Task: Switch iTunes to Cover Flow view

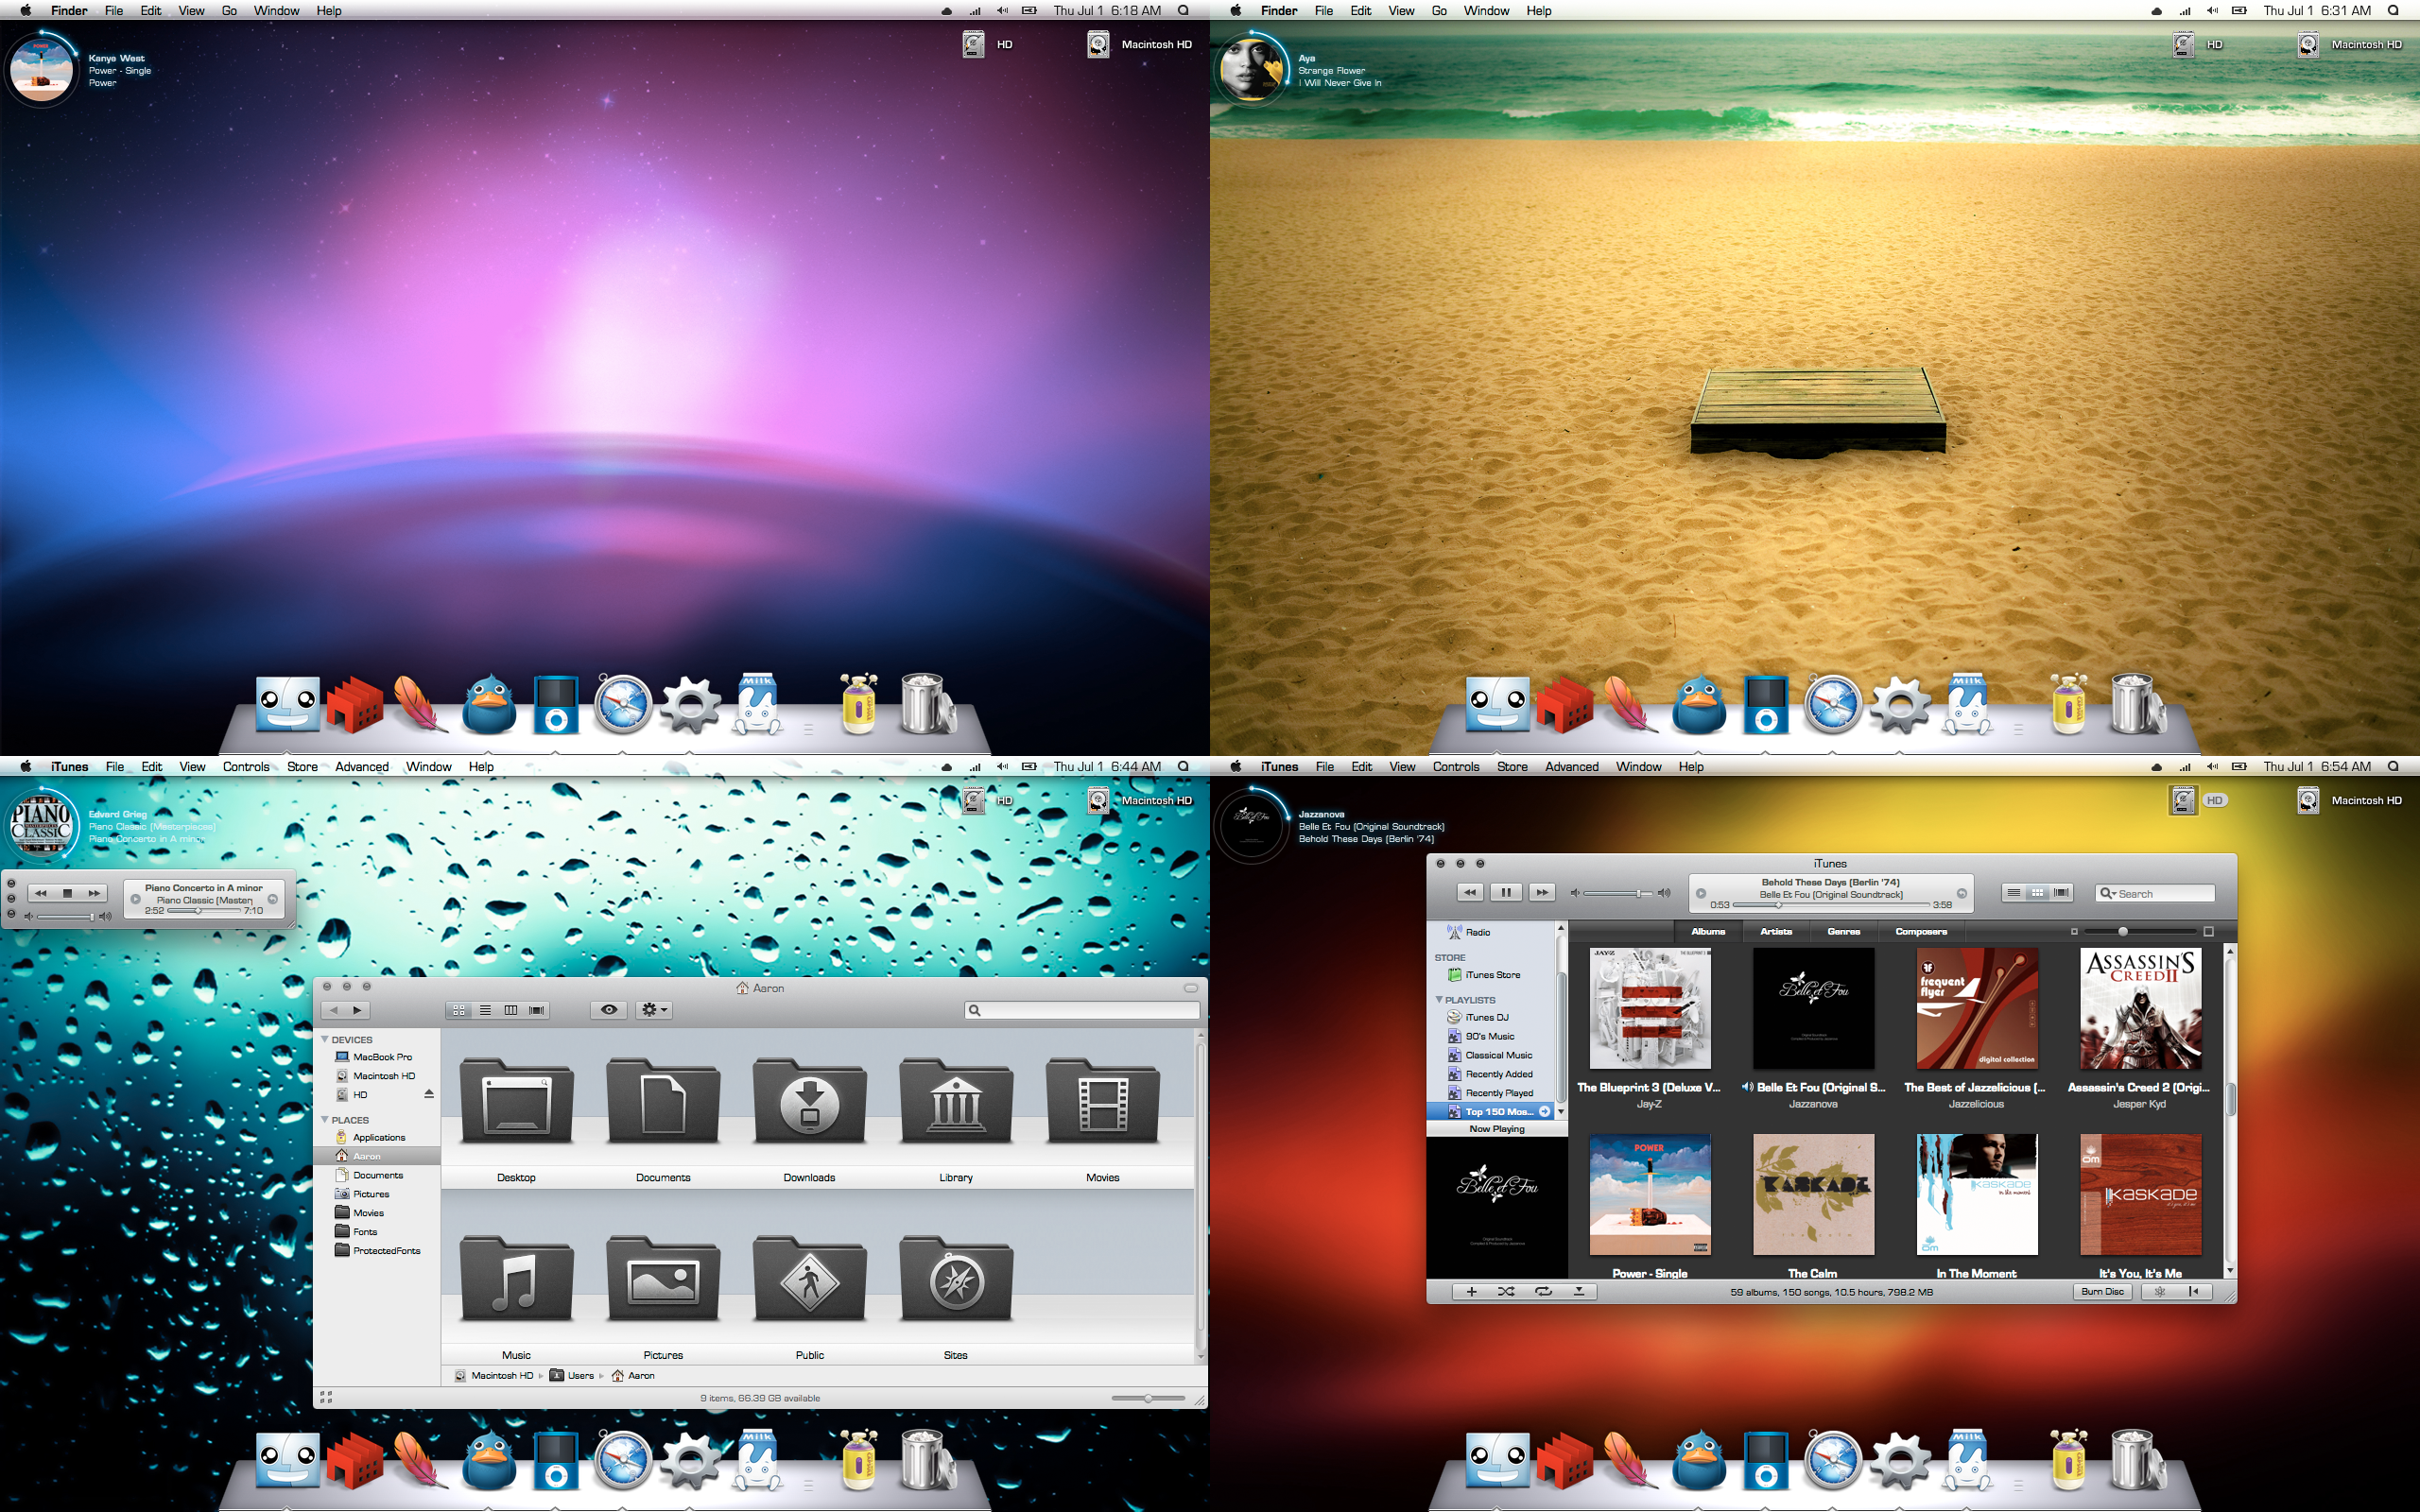Action: click(2061, 892)
